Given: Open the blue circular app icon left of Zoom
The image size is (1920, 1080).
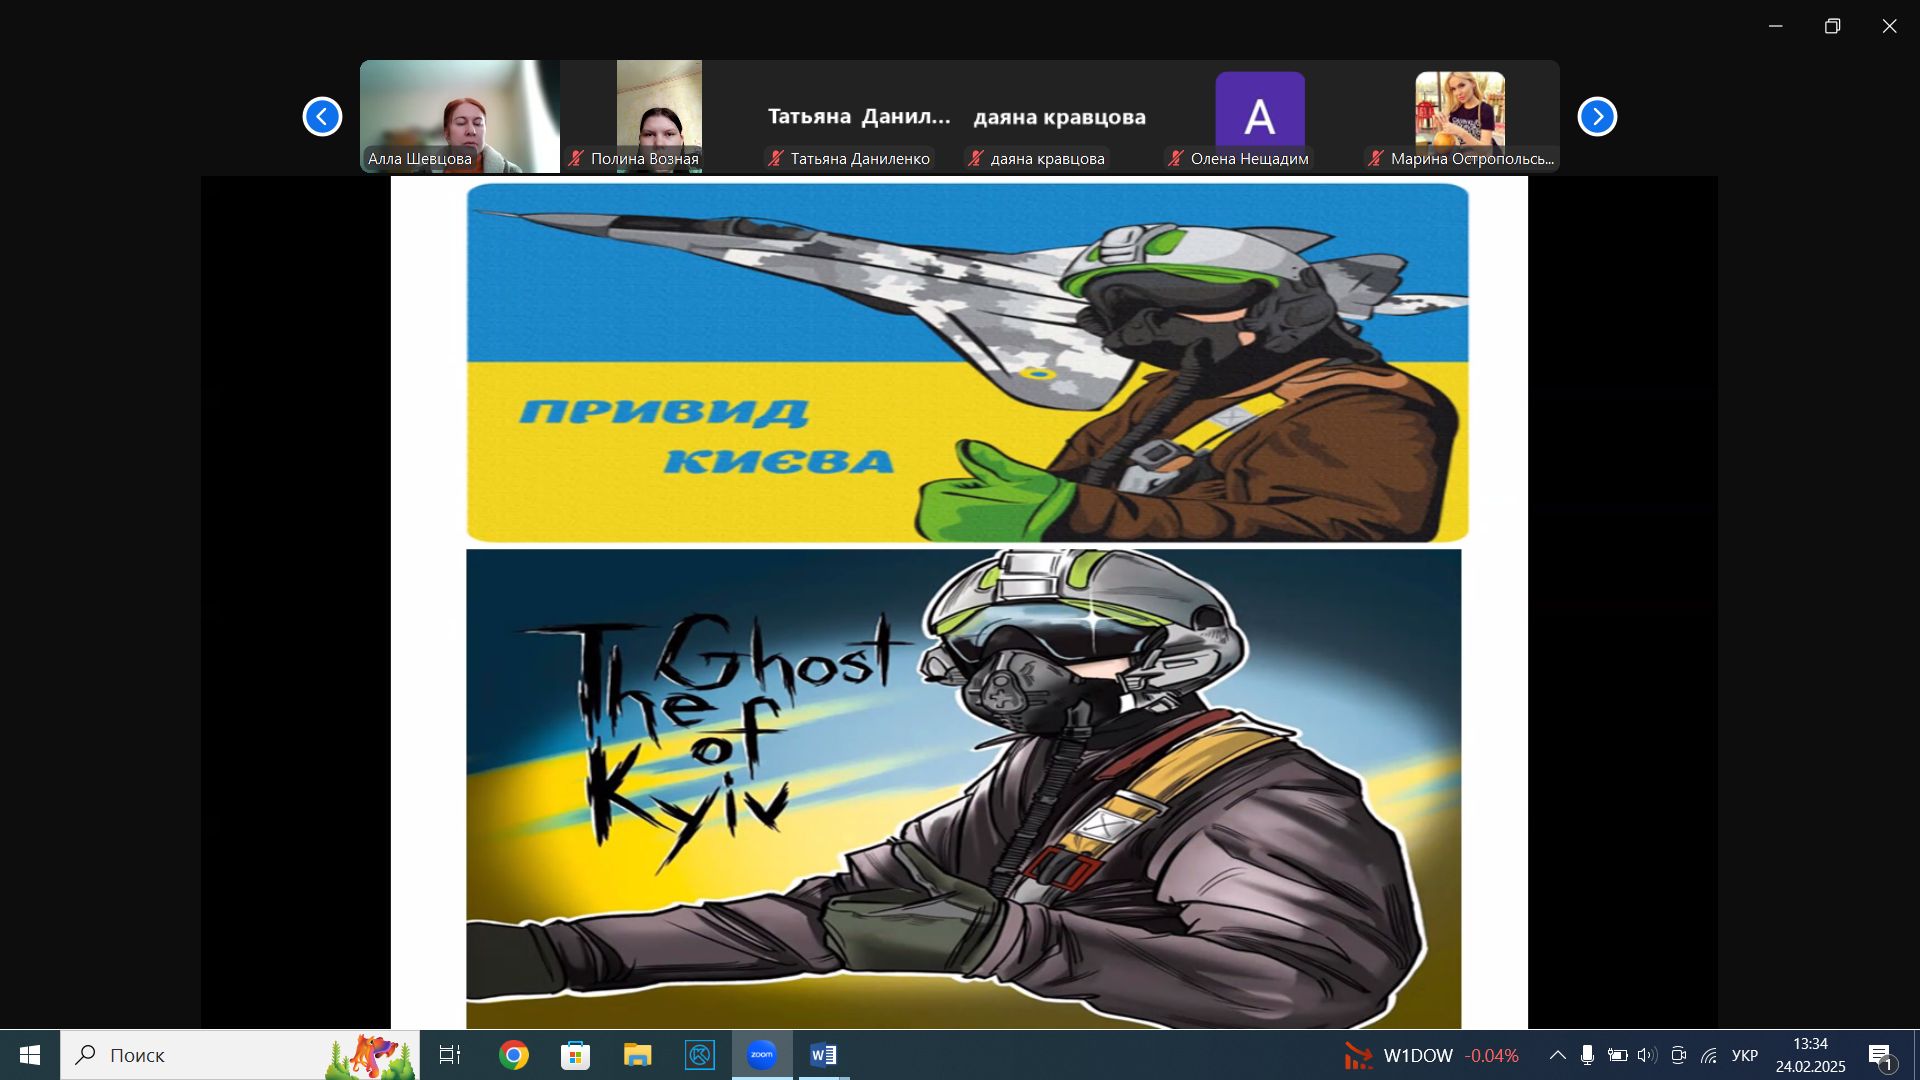Looking at the screenshot, I should coord(700,1055).
